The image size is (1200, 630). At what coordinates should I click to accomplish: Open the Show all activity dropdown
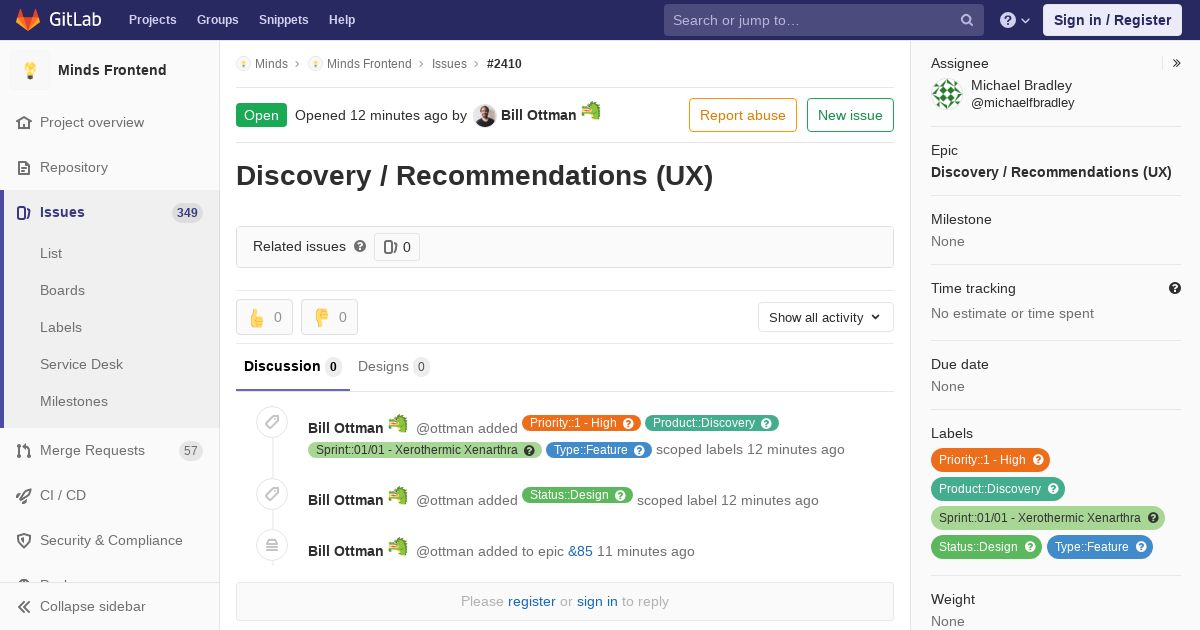(x=825, y=317)
